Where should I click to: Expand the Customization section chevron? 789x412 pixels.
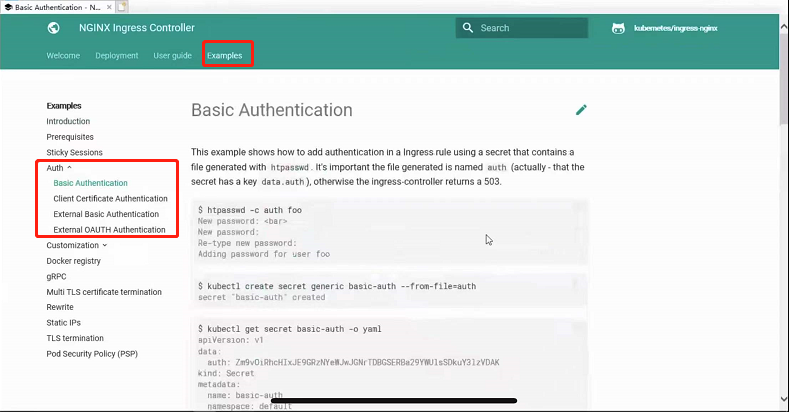[x=105, y=245]
